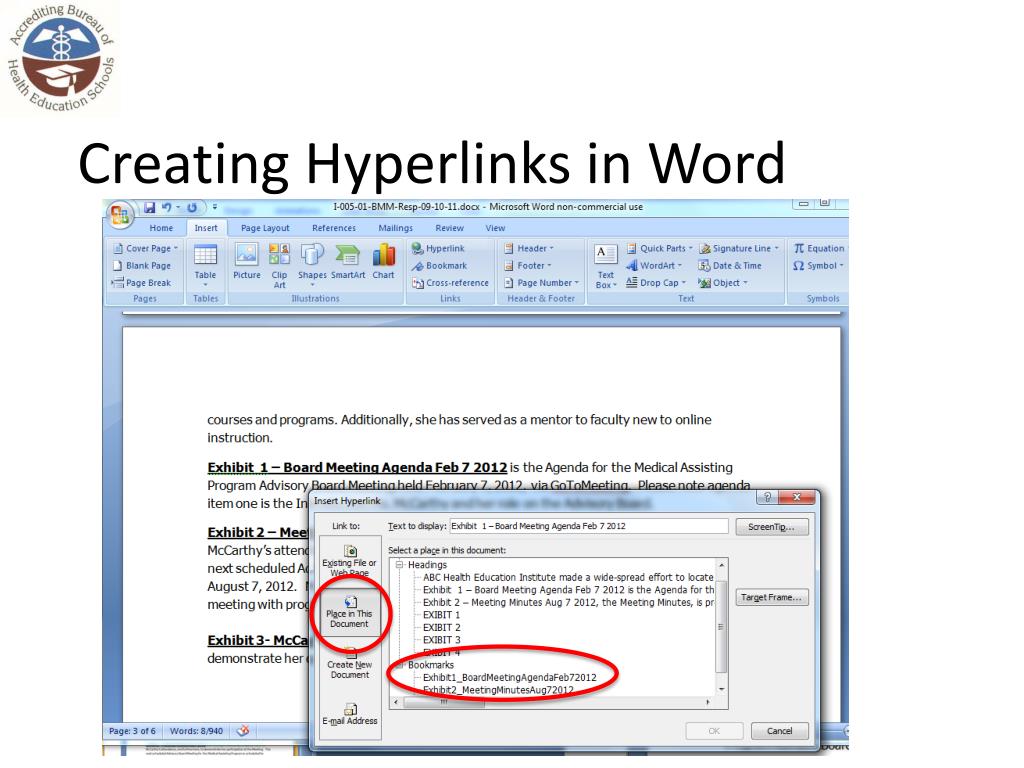Click the Existing File or Web Page option
The image size is (1024, 768).
click(x=349, y=560)
